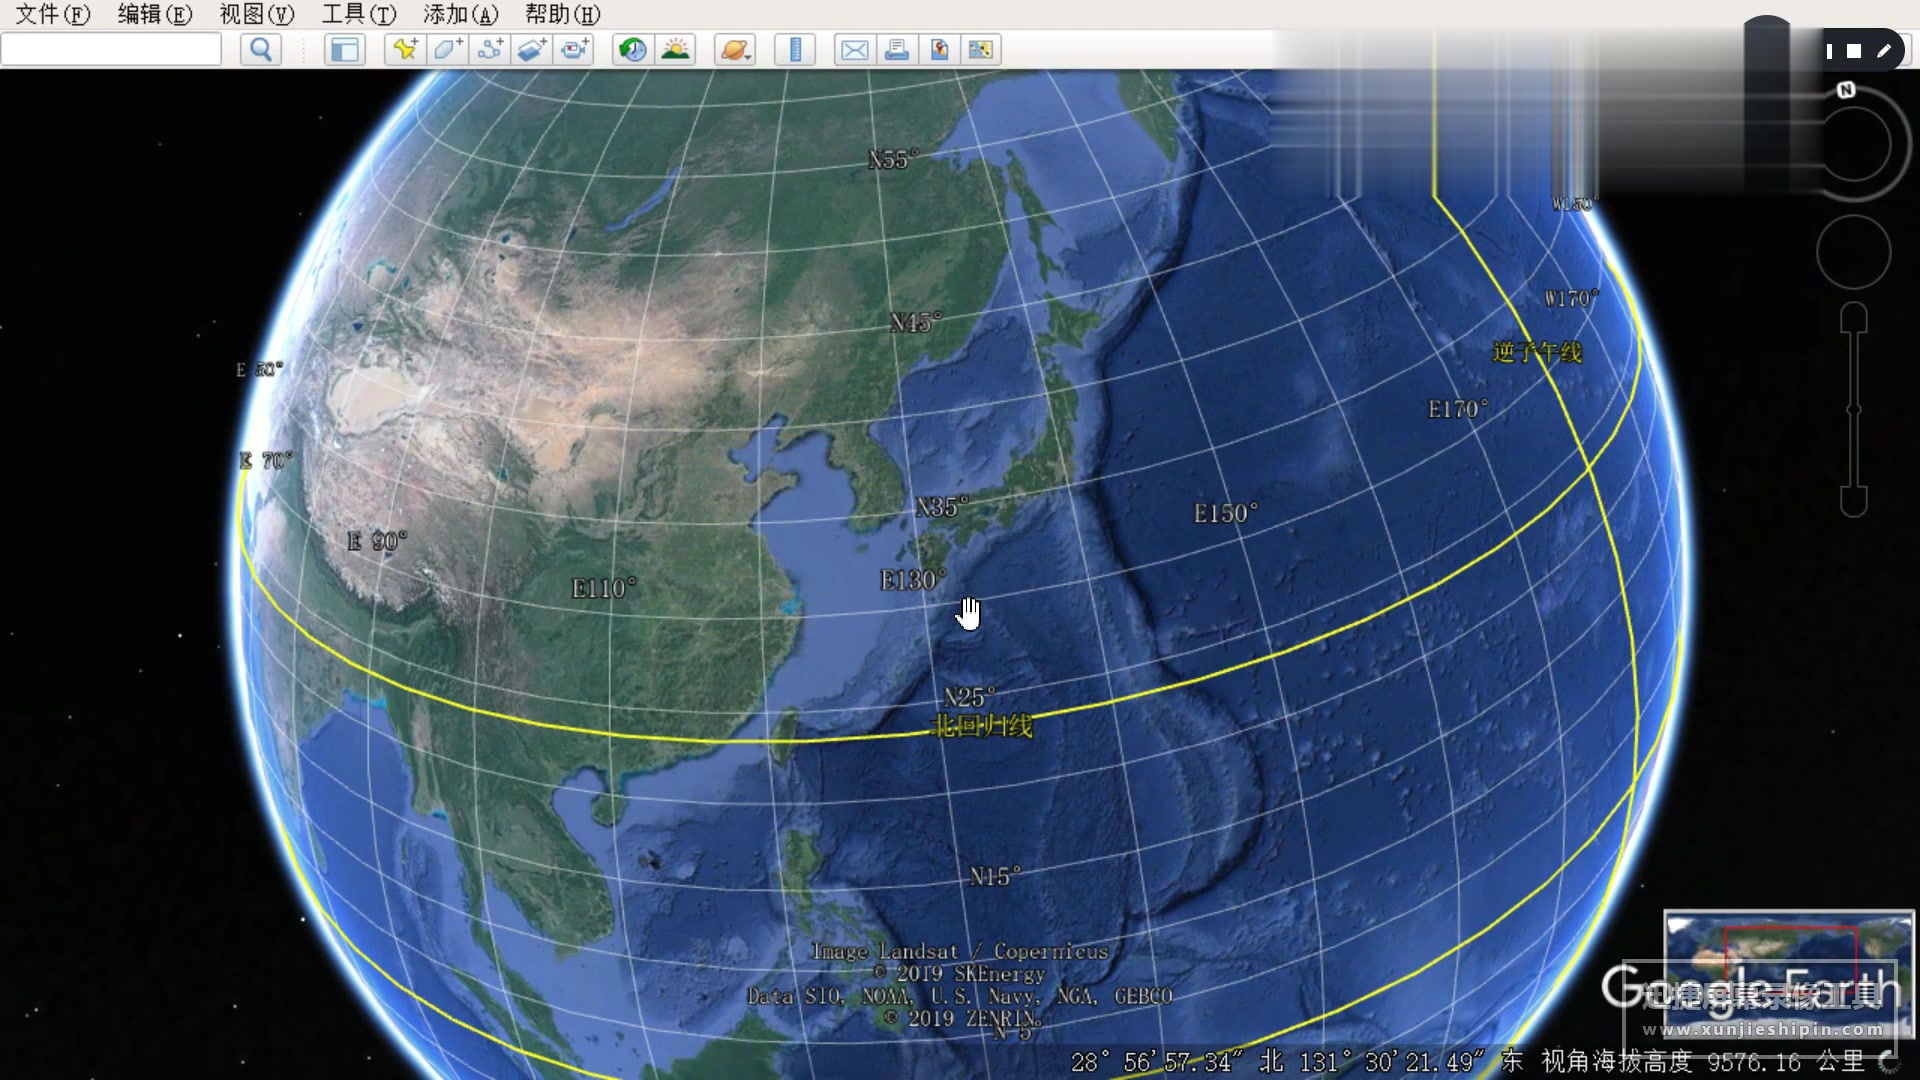The width and height of the screenshot is (1920, 1080).
Task: Click the N compass north marker
Action: click(1846, 90)
